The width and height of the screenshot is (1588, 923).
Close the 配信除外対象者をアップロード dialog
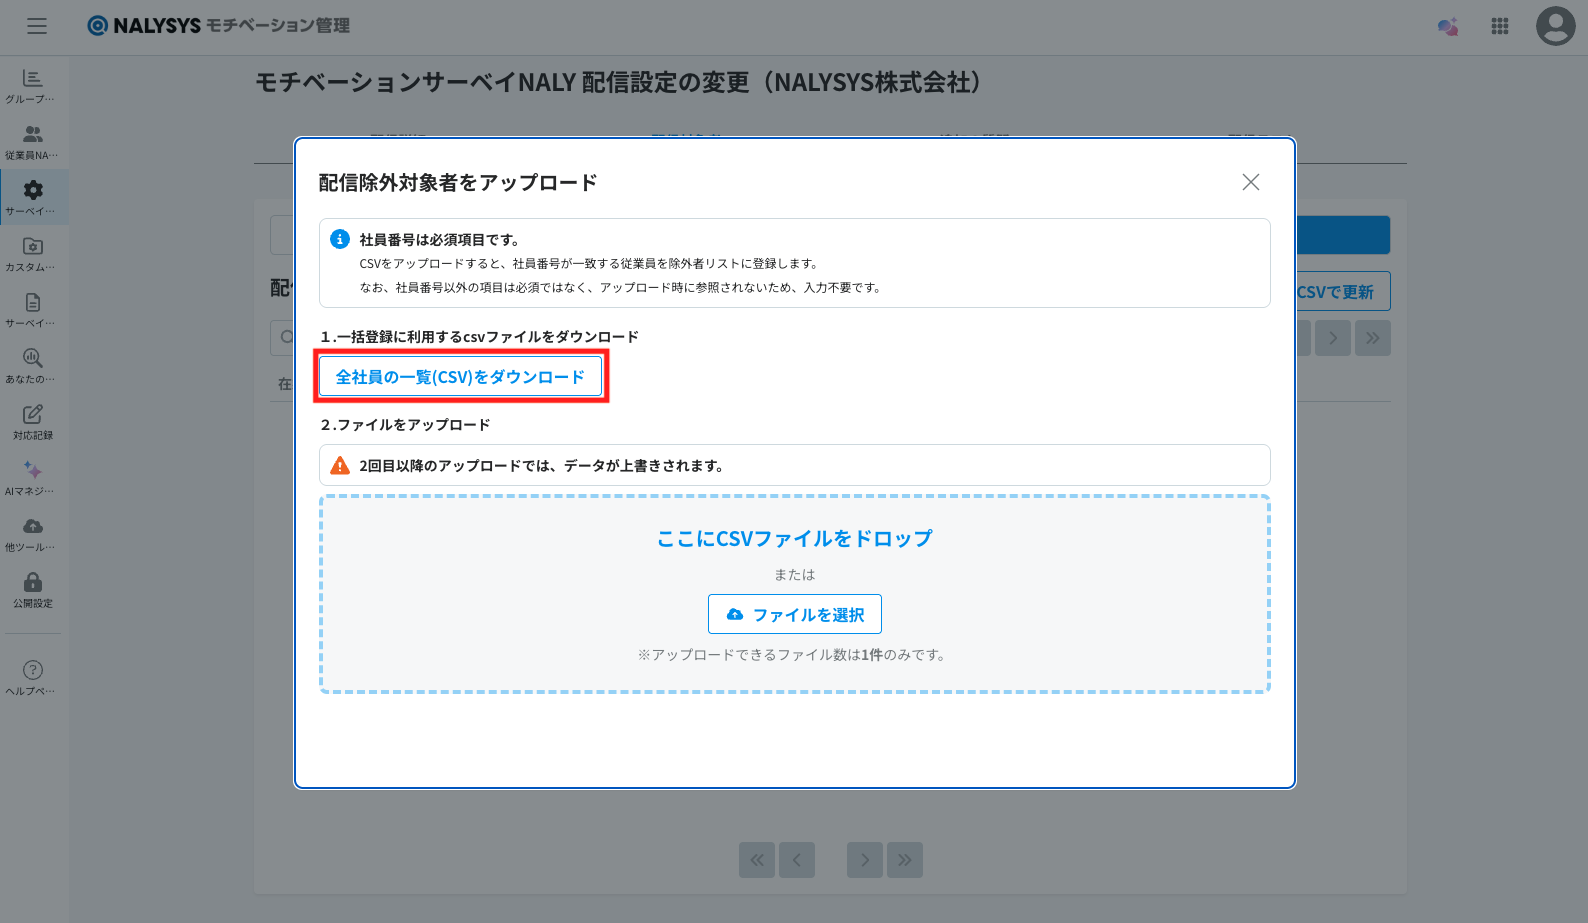(x=1250, y=182)
